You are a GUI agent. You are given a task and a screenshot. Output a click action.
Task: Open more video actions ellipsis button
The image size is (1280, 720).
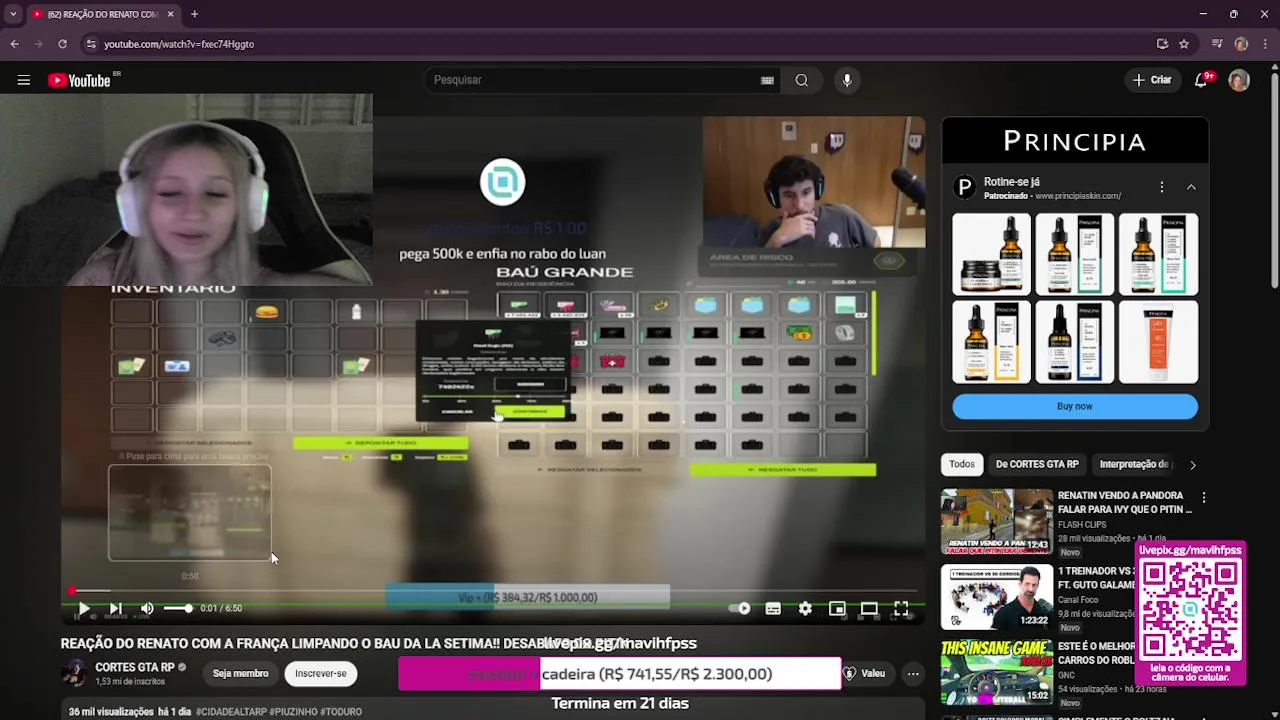click(x=913, y=674)
